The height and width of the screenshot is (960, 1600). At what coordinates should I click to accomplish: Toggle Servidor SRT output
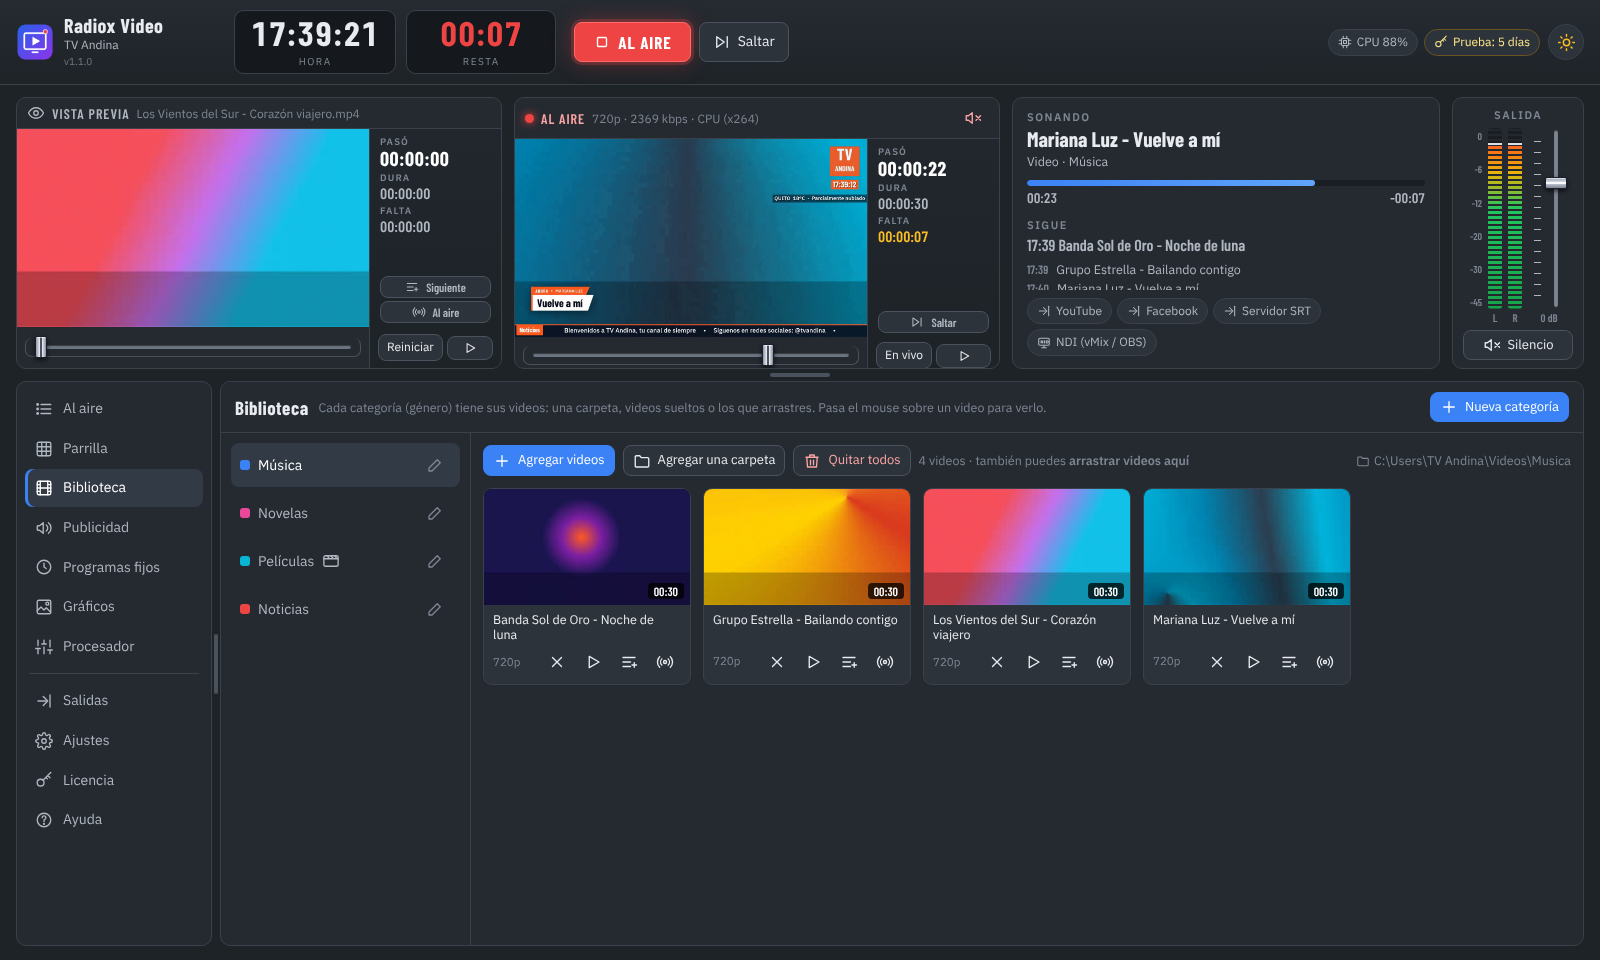(x=1267, y=311)
